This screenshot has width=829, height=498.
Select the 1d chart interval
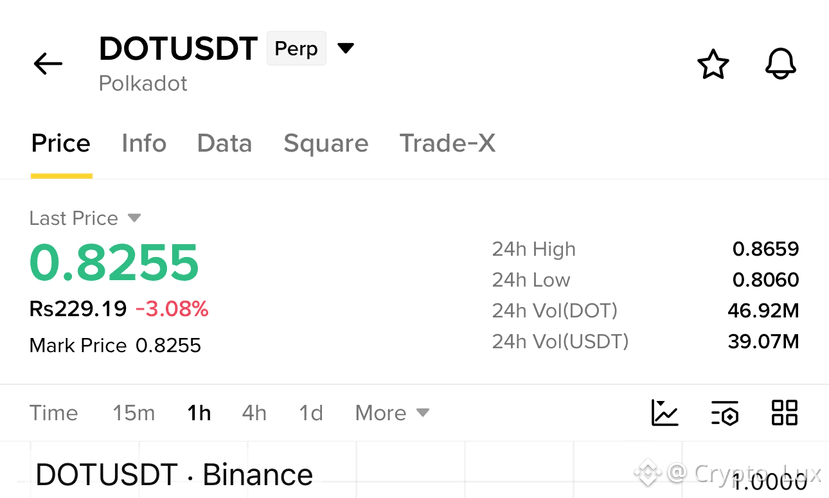[311, 413]
